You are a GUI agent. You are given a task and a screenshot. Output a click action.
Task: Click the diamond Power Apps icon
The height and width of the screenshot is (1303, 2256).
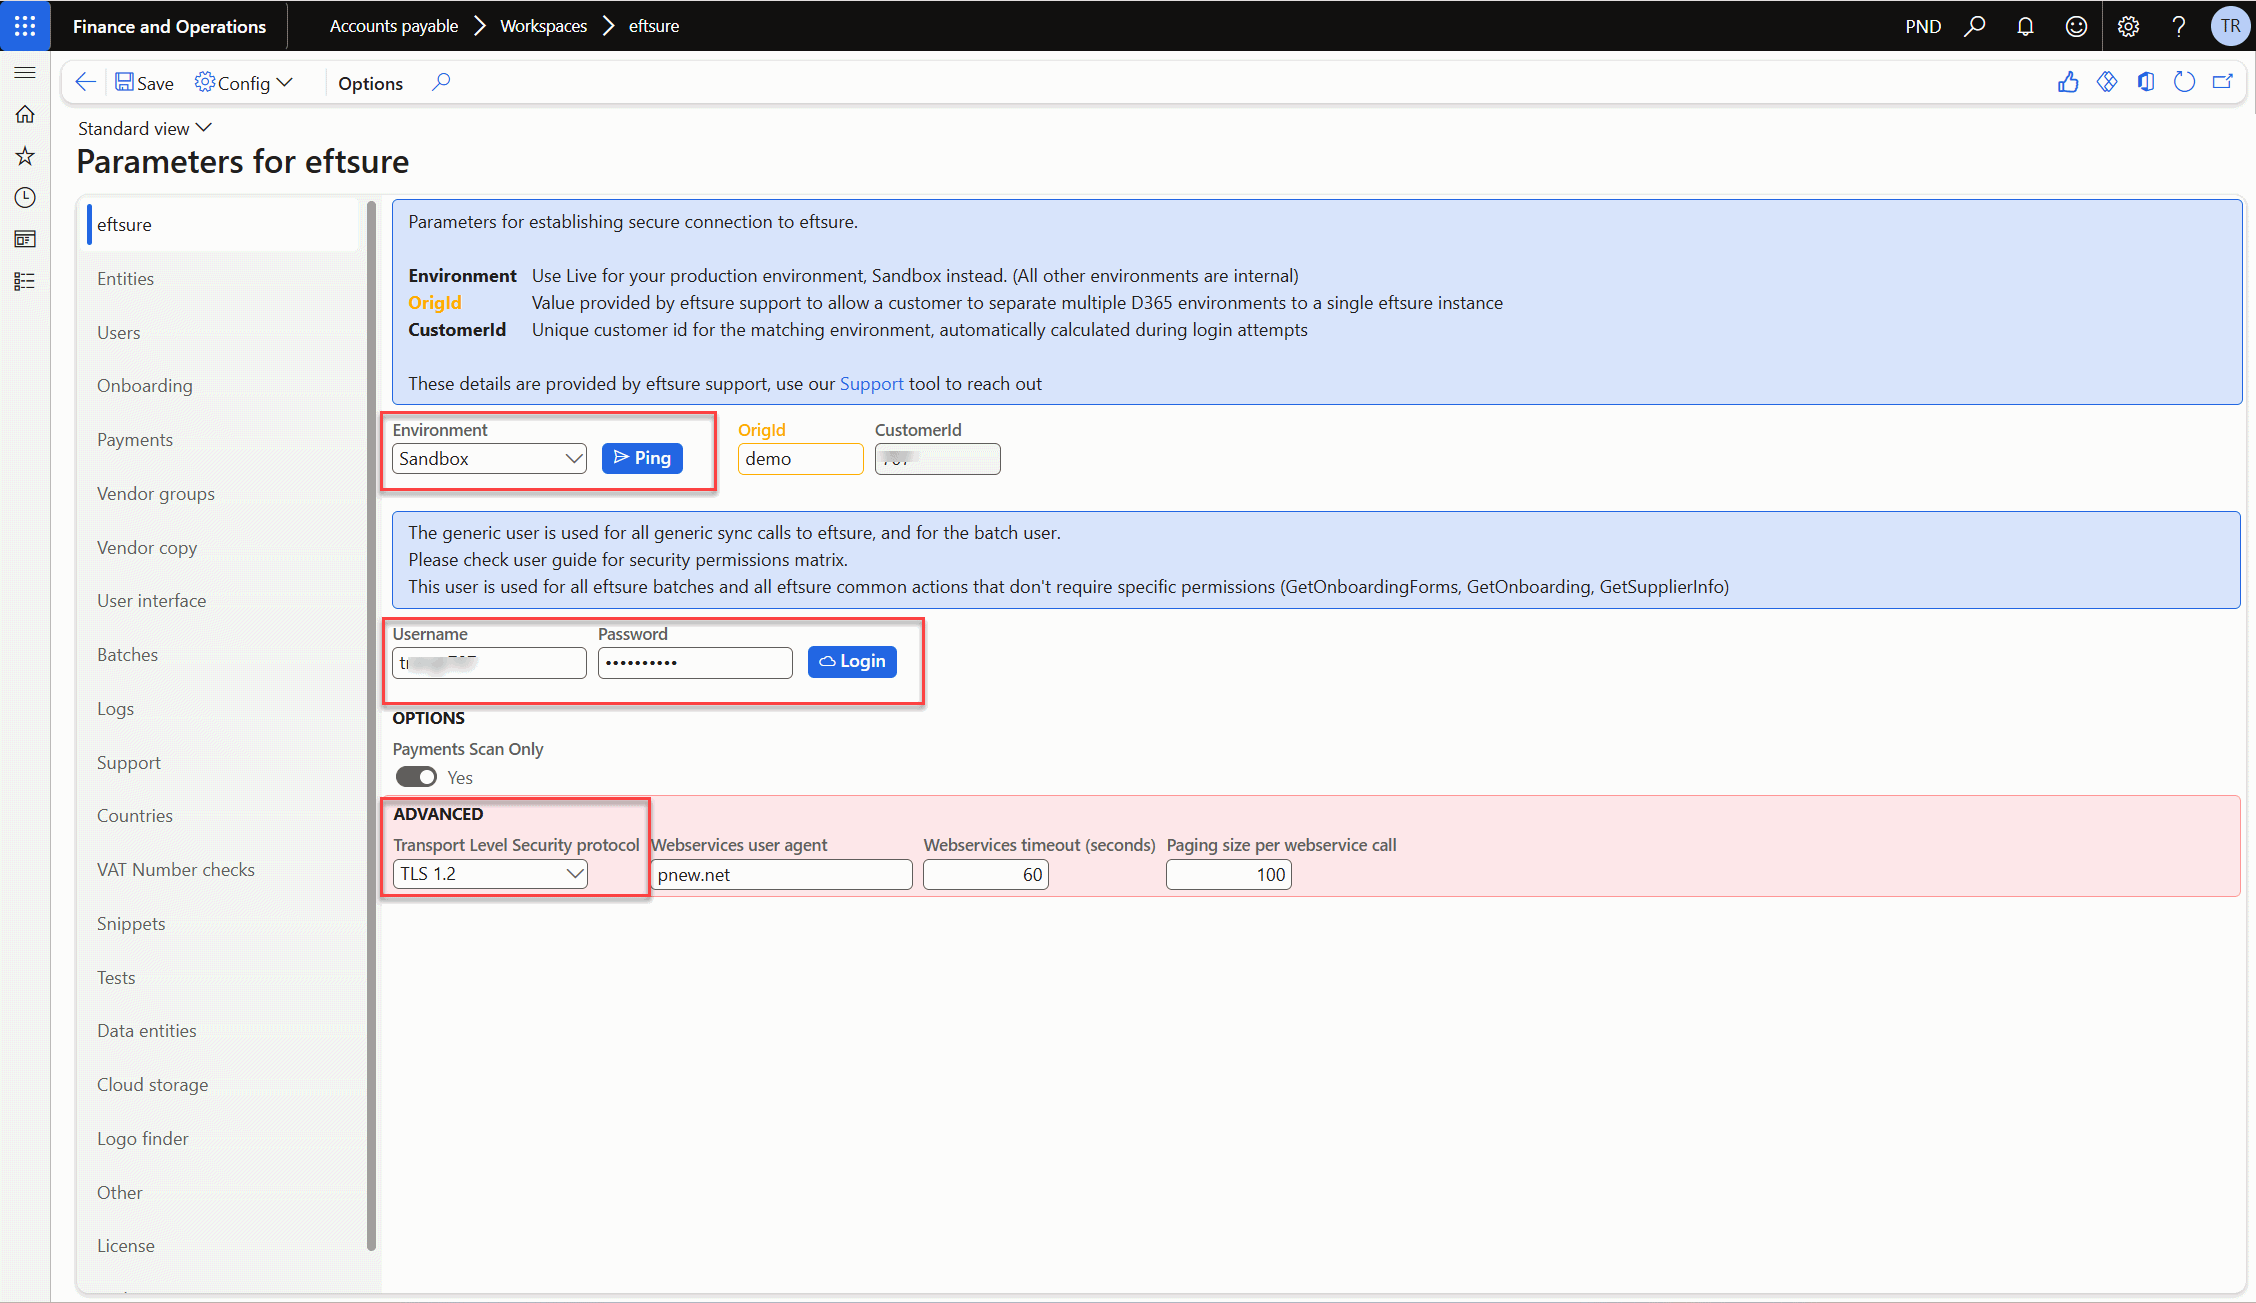[x=2107, y=83]
